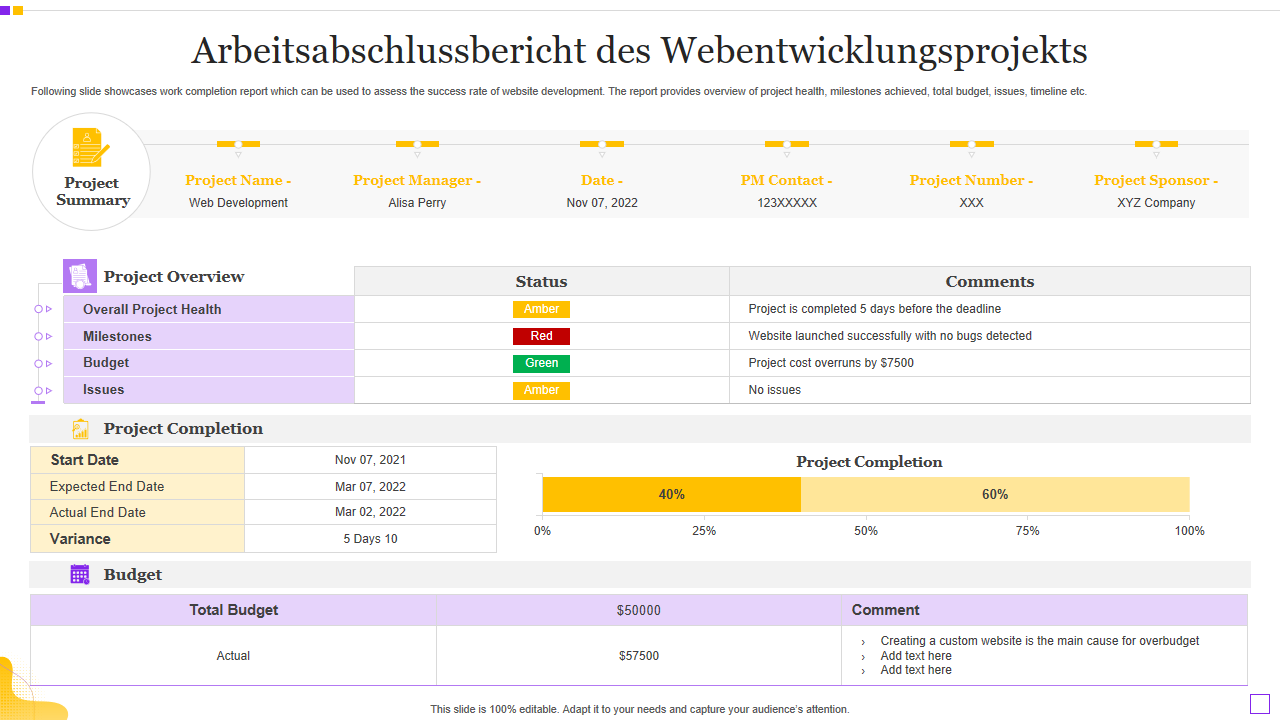Click the Project Completion chart title

click(869, 462)
